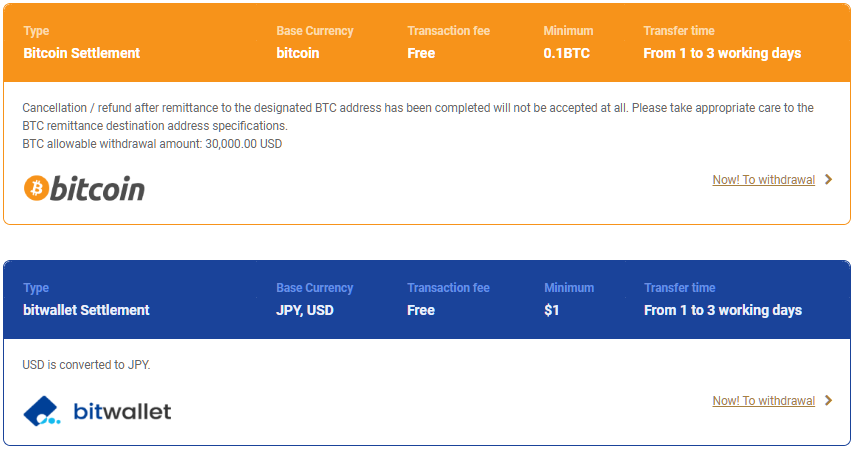Click the 'USD is converted to JPY' note
Screen dimensions: 855x450
coord(86,365)
